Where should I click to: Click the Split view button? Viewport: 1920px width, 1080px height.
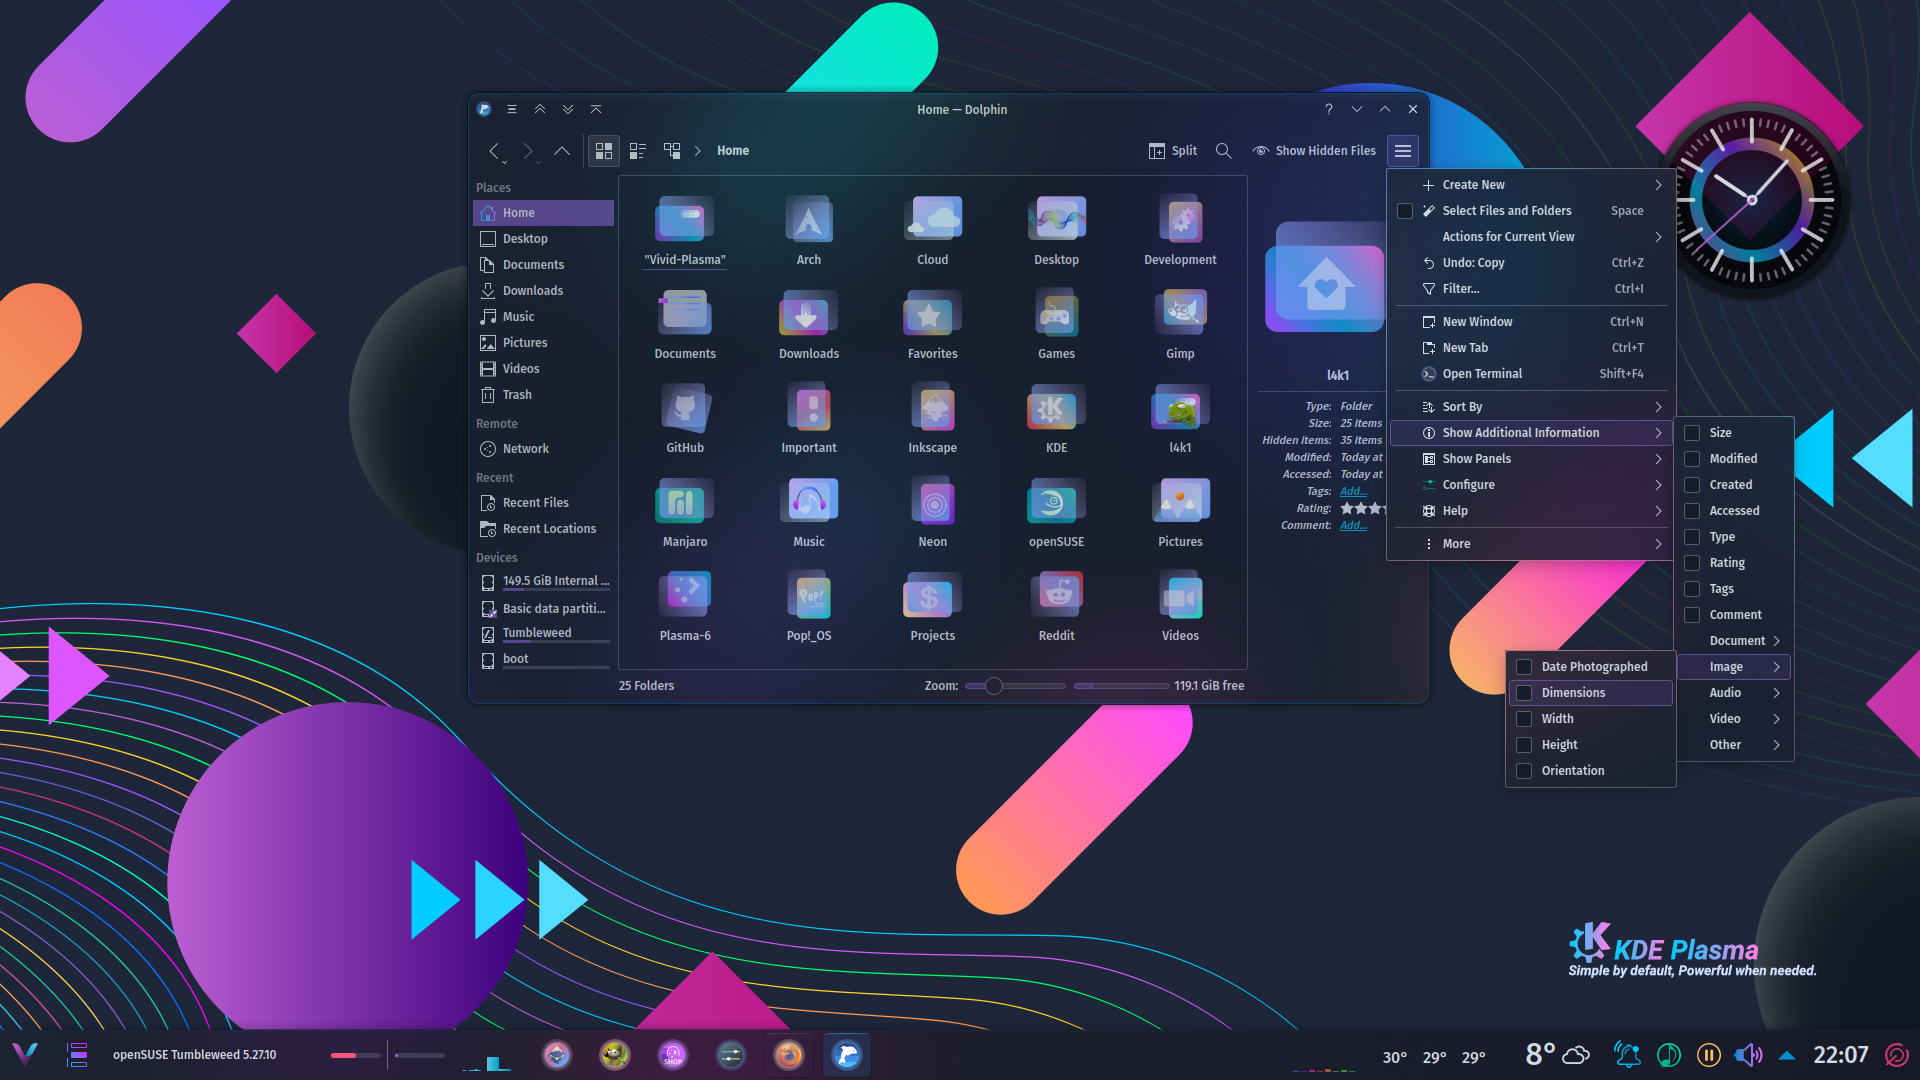1173,151
